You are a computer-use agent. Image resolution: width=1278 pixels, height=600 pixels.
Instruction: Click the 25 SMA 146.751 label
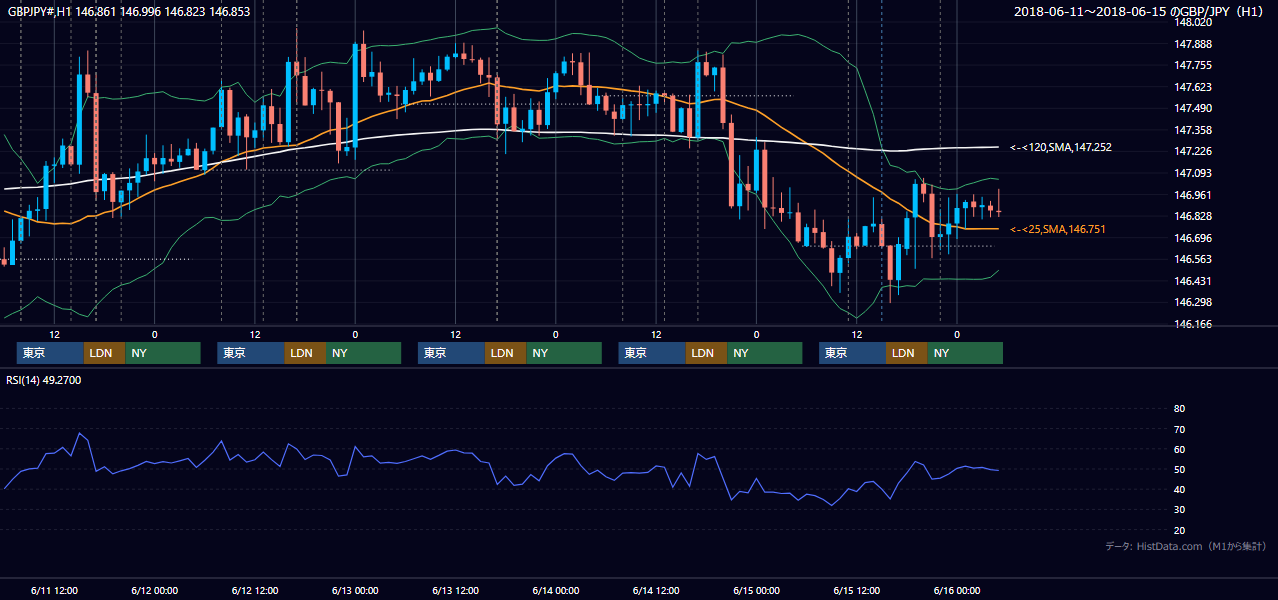(x=1058, y=229)
